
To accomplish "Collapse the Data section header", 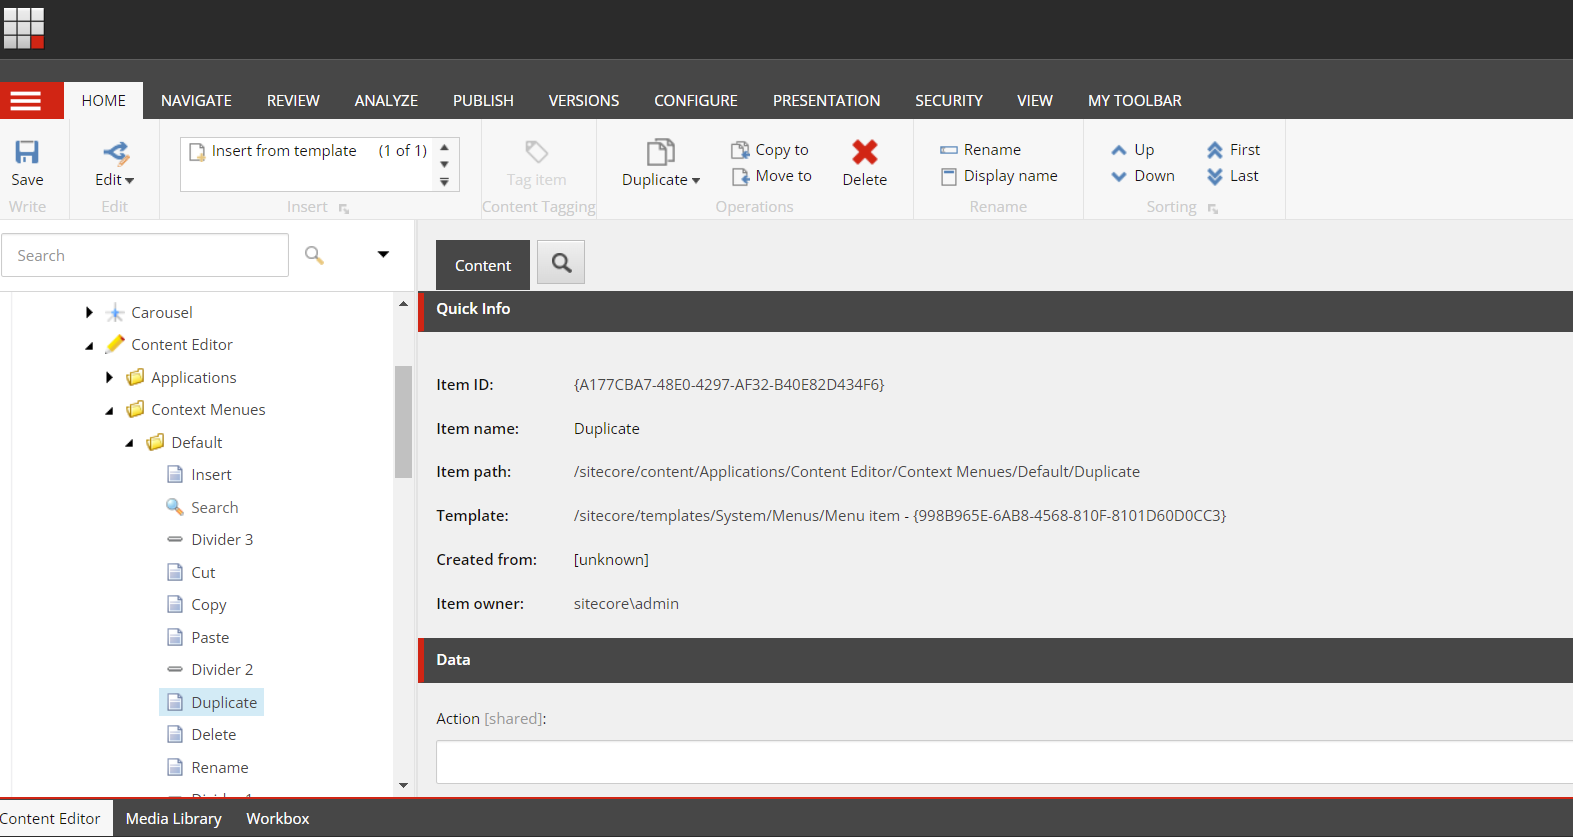I will point(995,660).
